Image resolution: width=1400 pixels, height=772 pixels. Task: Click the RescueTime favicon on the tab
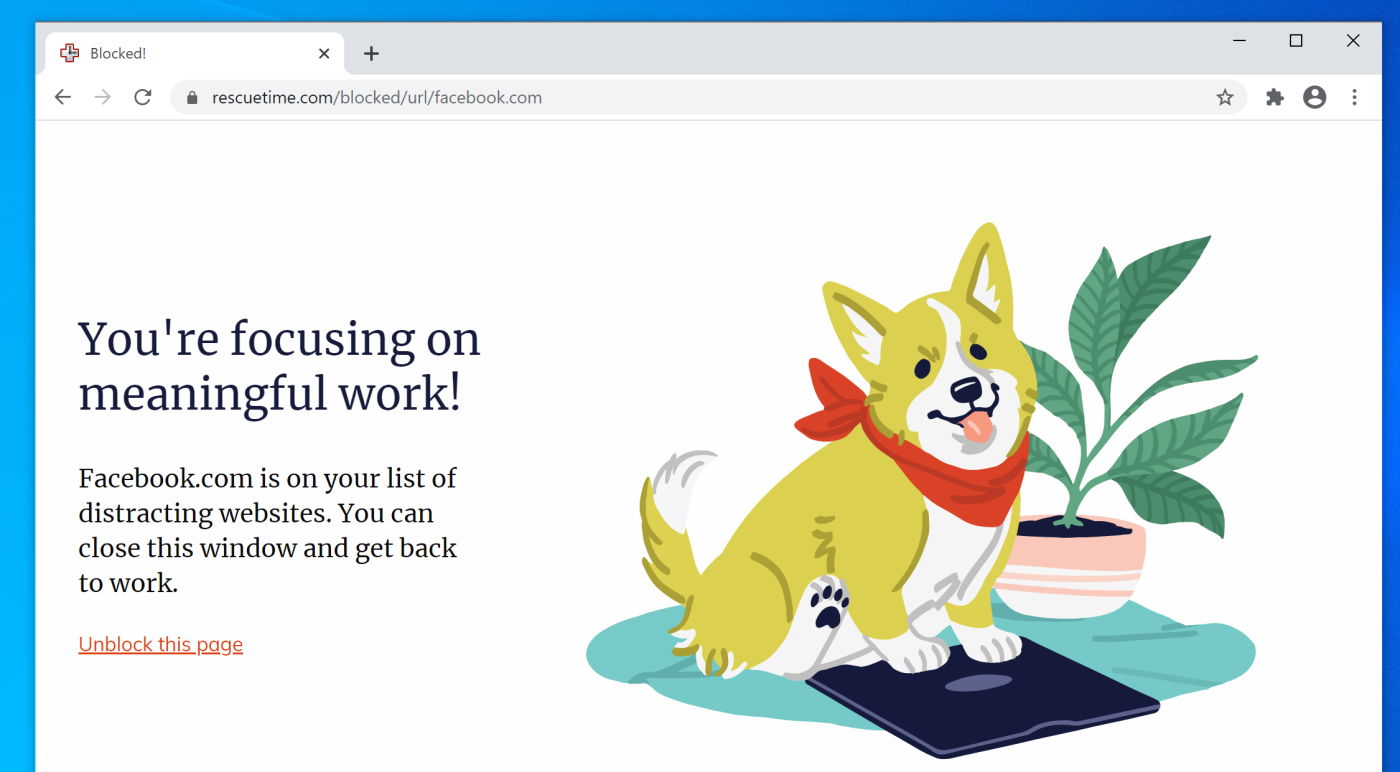[69, 53]
